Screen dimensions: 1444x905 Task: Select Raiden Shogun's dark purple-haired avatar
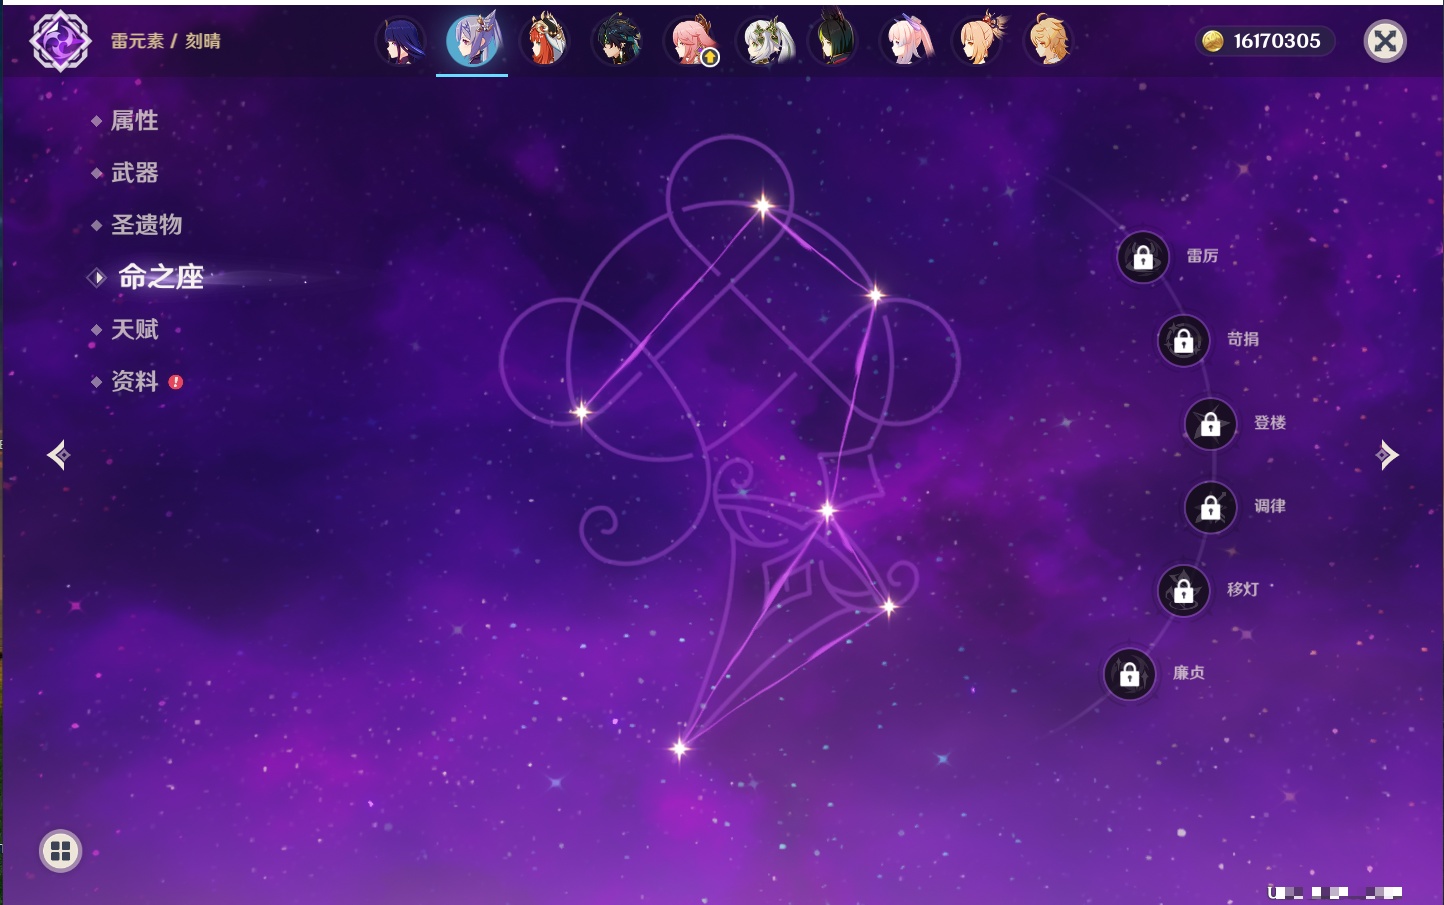pos(400,41)
